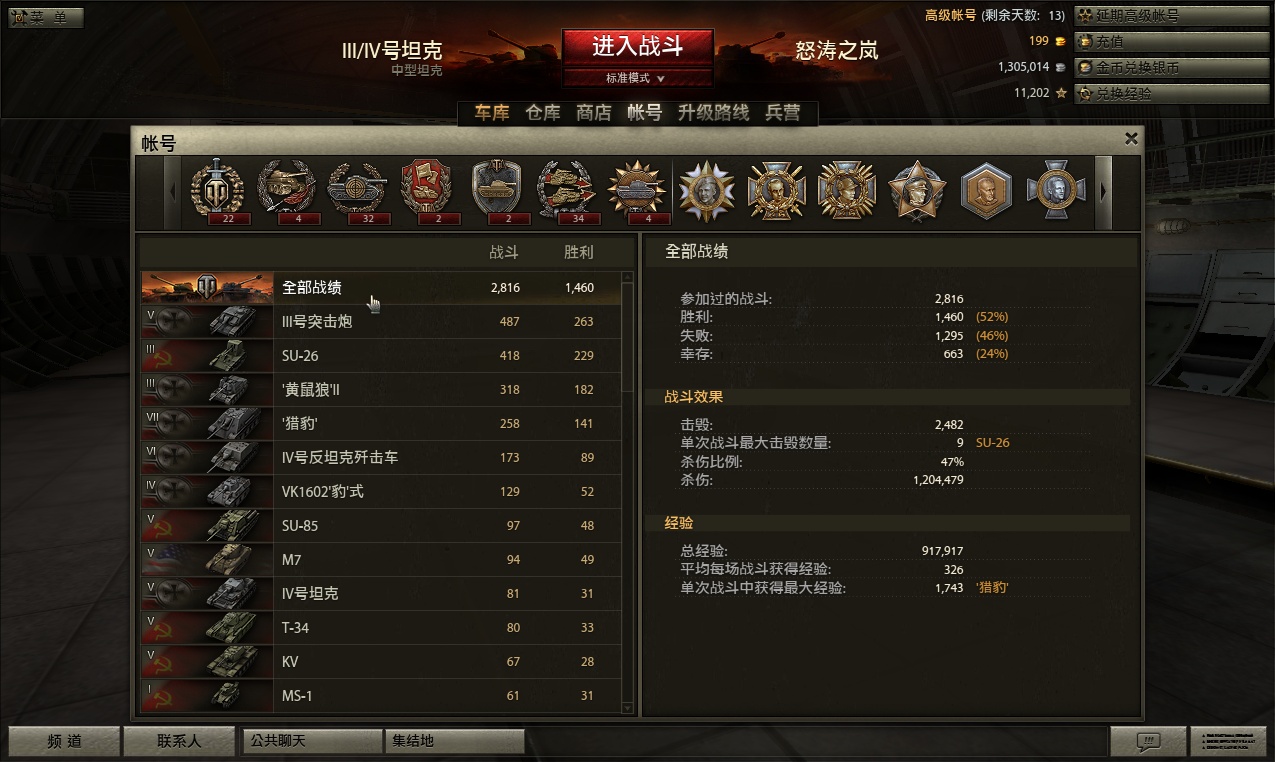This screenshot has width=1275, height=762.
Task: Select the '猎豹' tank statistics row
Action: [381, 424]
